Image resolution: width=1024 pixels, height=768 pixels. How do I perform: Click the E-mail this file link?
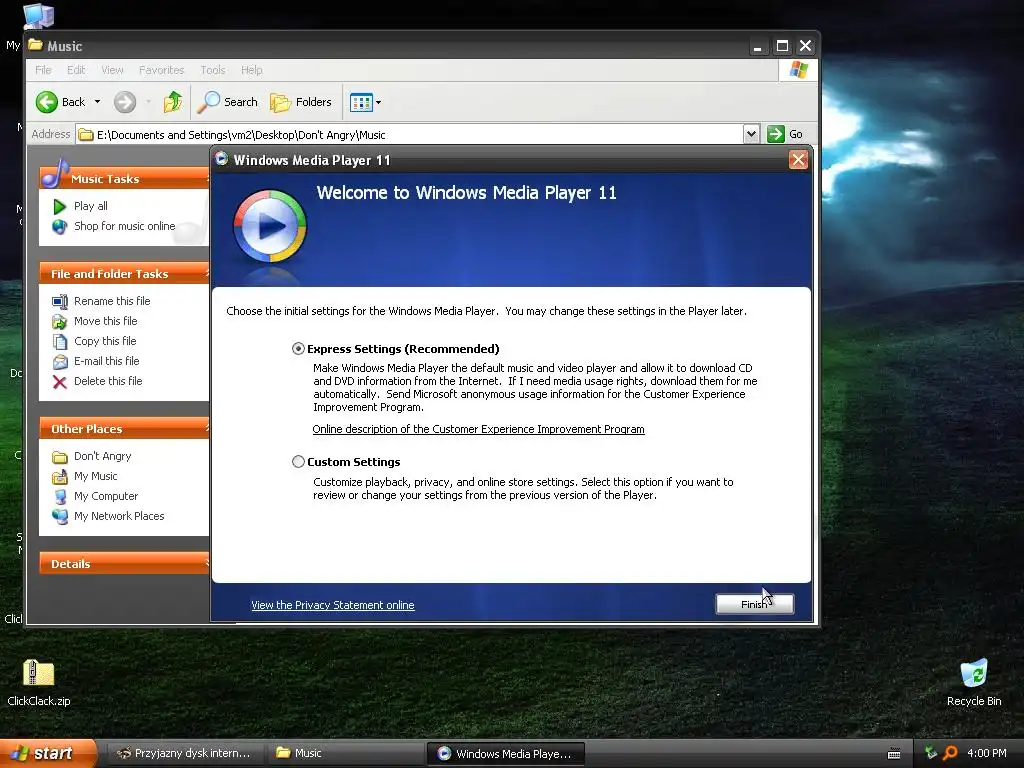(x=106, y=361)
